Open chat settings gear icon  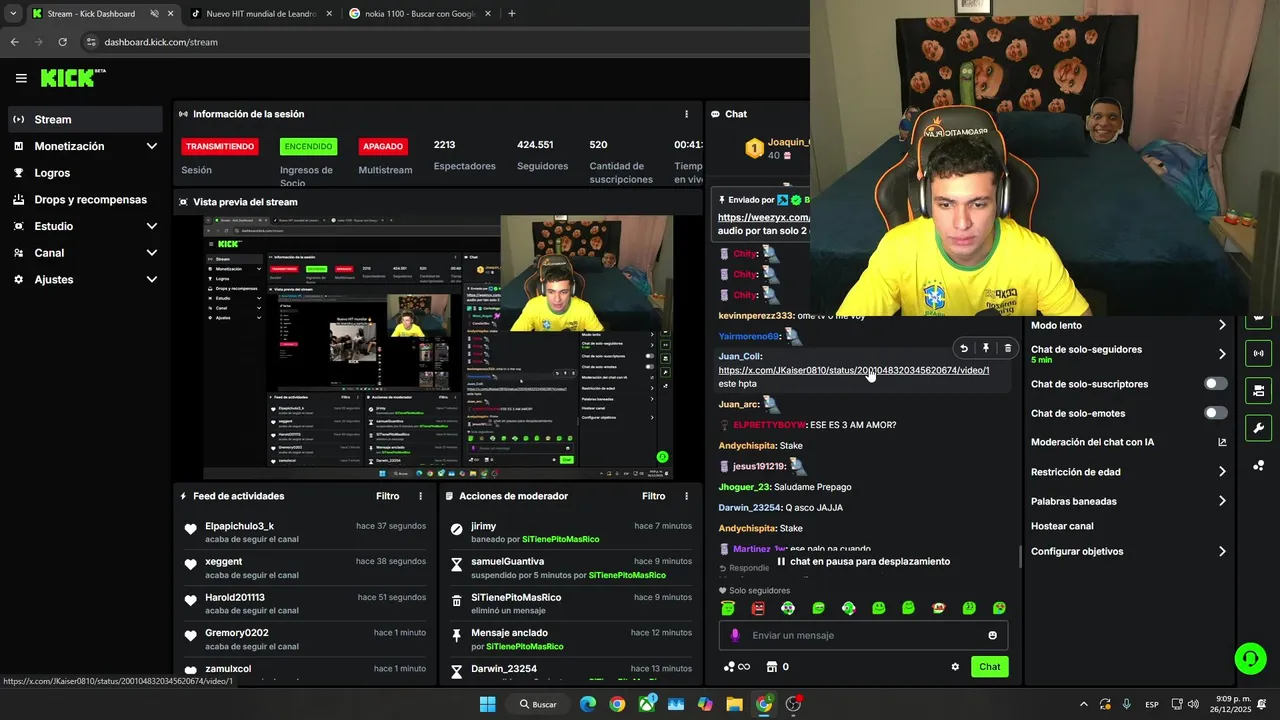click(x=955, y=667)
